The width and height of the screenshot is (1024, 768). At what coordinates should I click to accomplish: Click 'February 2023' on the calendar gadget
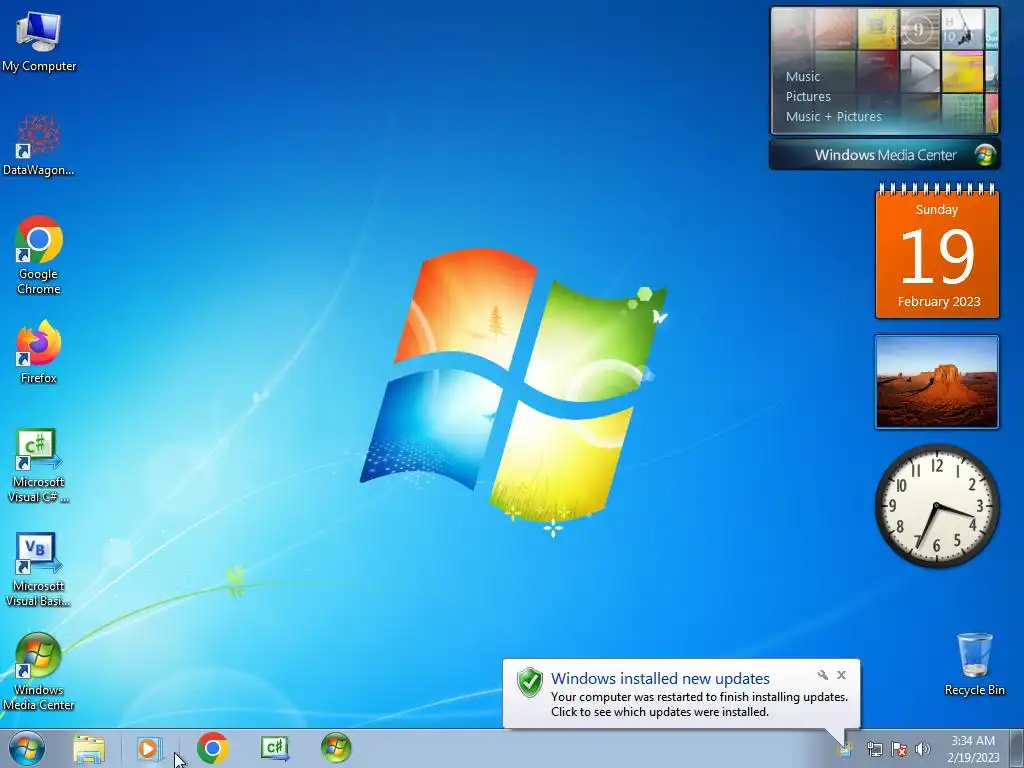coord(938,302)
